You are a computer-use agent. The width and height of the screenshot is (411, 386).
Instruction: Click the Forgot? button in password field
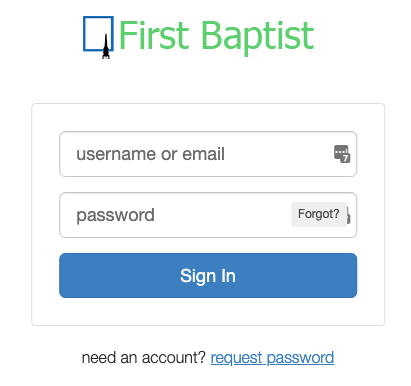click(x=319, y=214)
